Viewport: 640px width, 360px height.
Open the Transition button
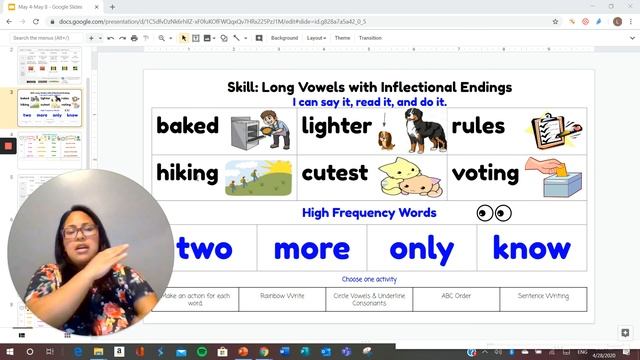[x=370, y=38]
